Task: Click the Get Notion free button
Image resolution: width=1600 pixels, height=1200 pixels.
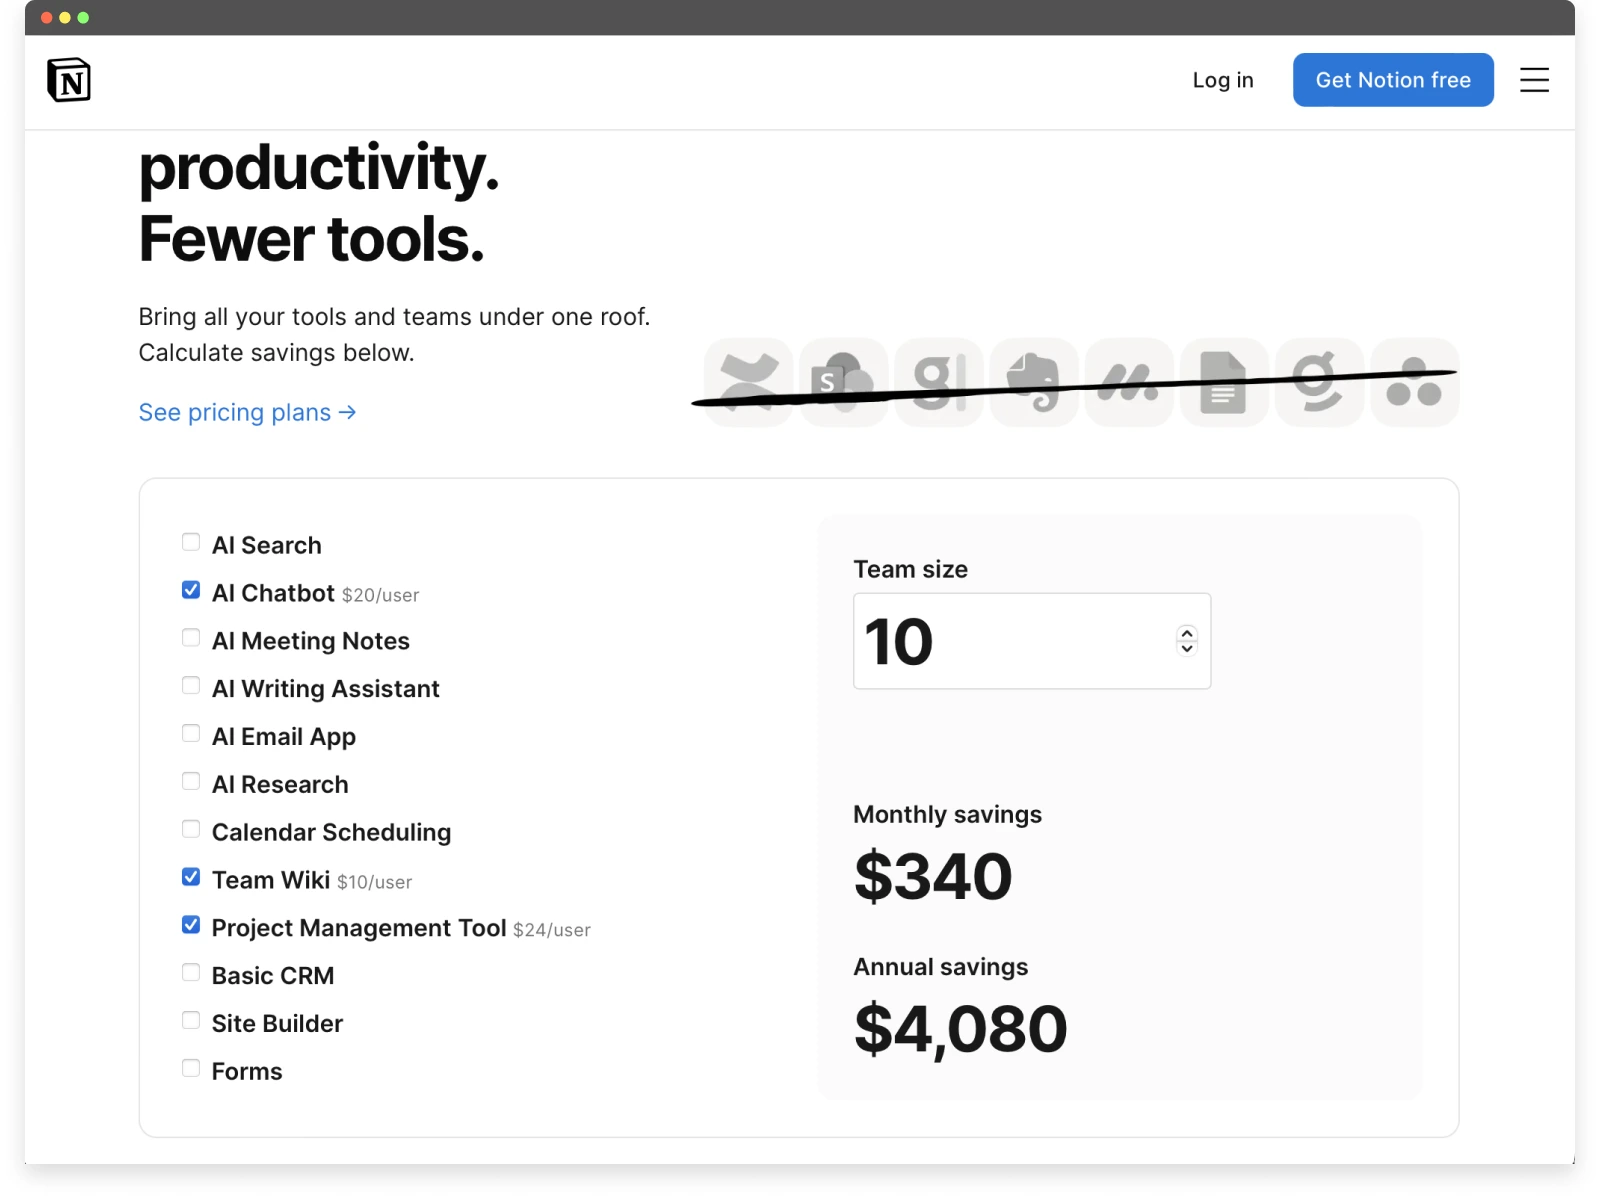Action: point(1393,80)
